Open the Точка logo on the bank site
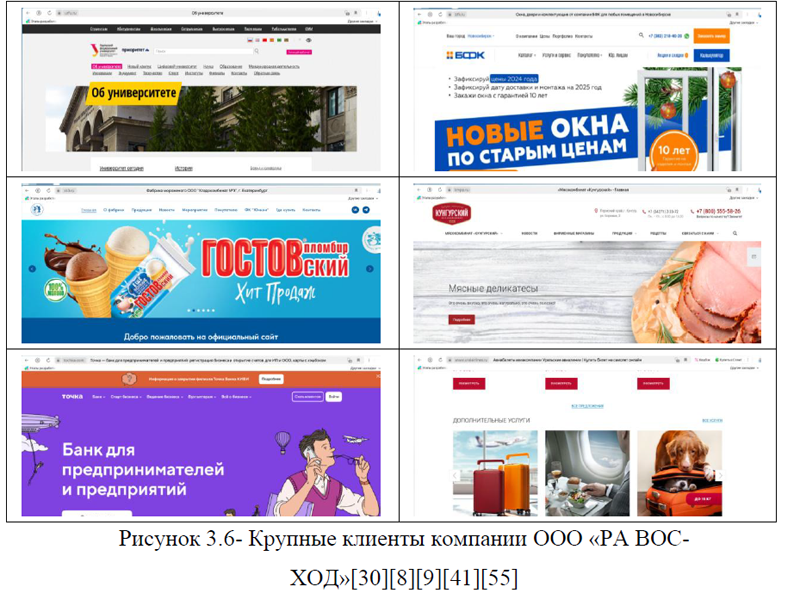The image size is (800, 593). (72, 397)
